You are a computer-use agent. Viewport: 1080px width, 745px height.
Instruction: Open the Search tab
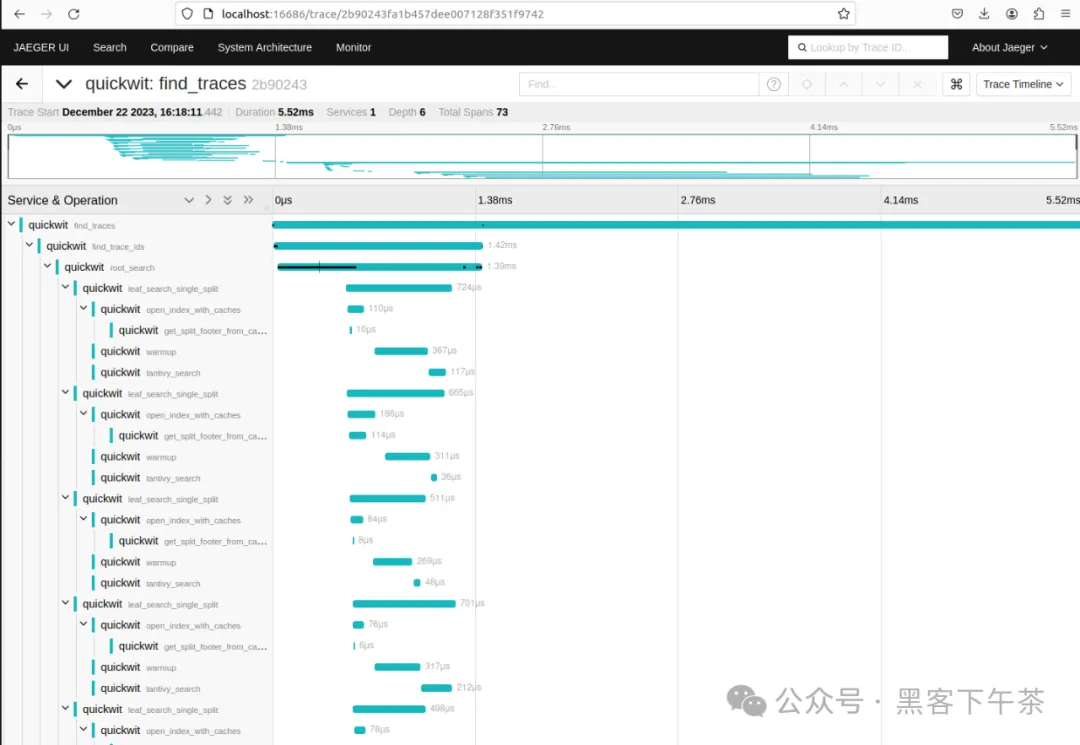[110, 48]
